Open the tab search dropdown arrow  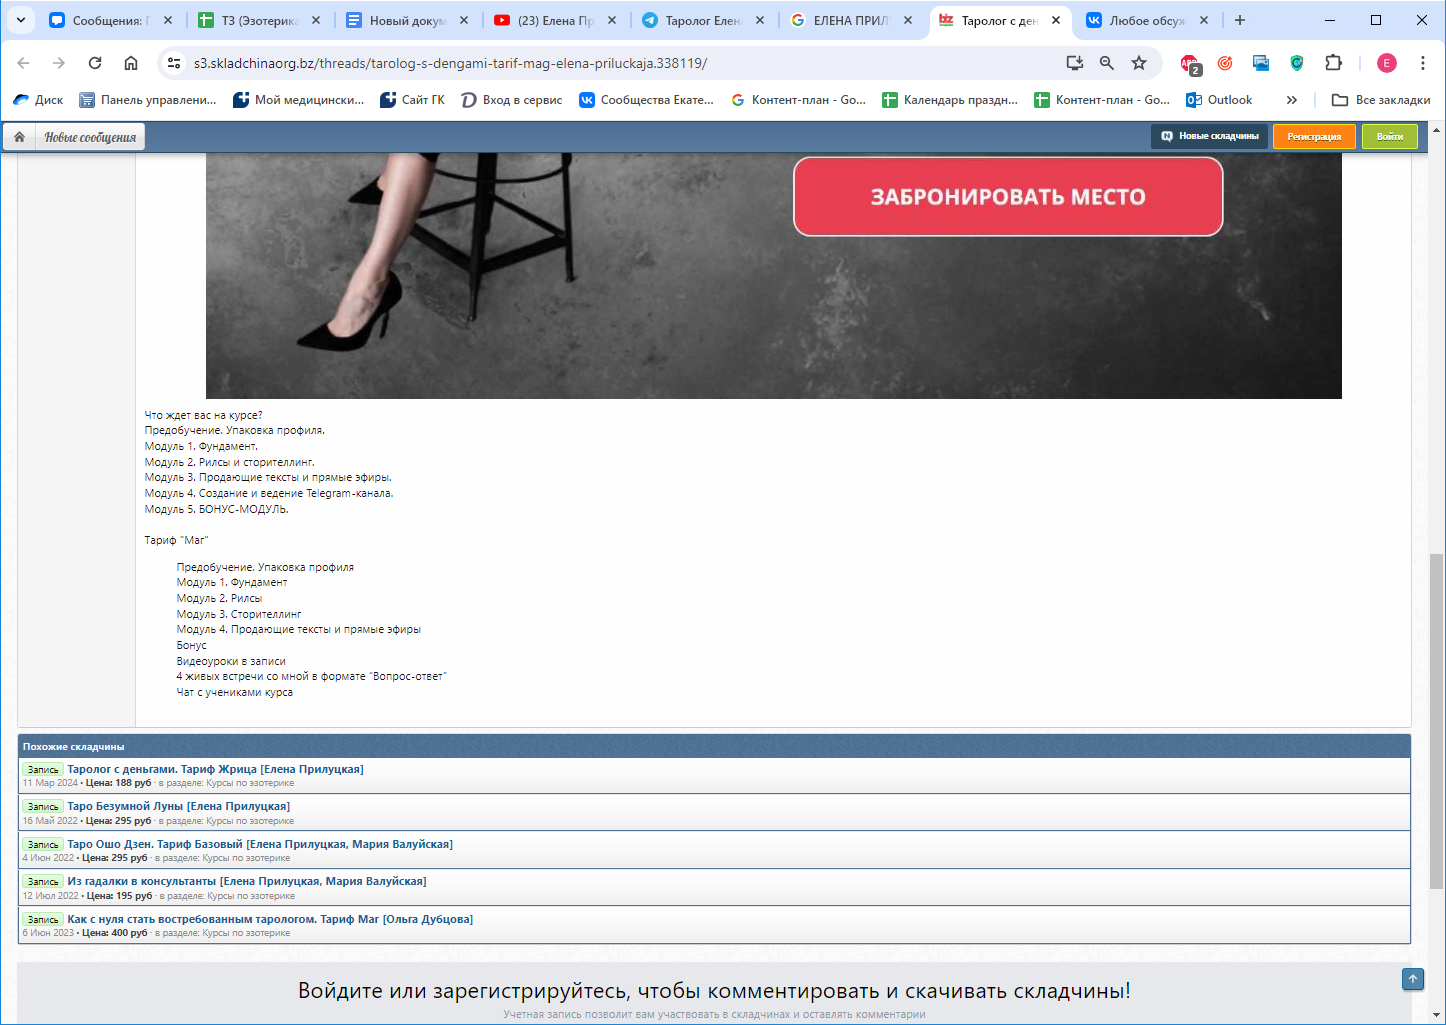(x=20, y=20)
